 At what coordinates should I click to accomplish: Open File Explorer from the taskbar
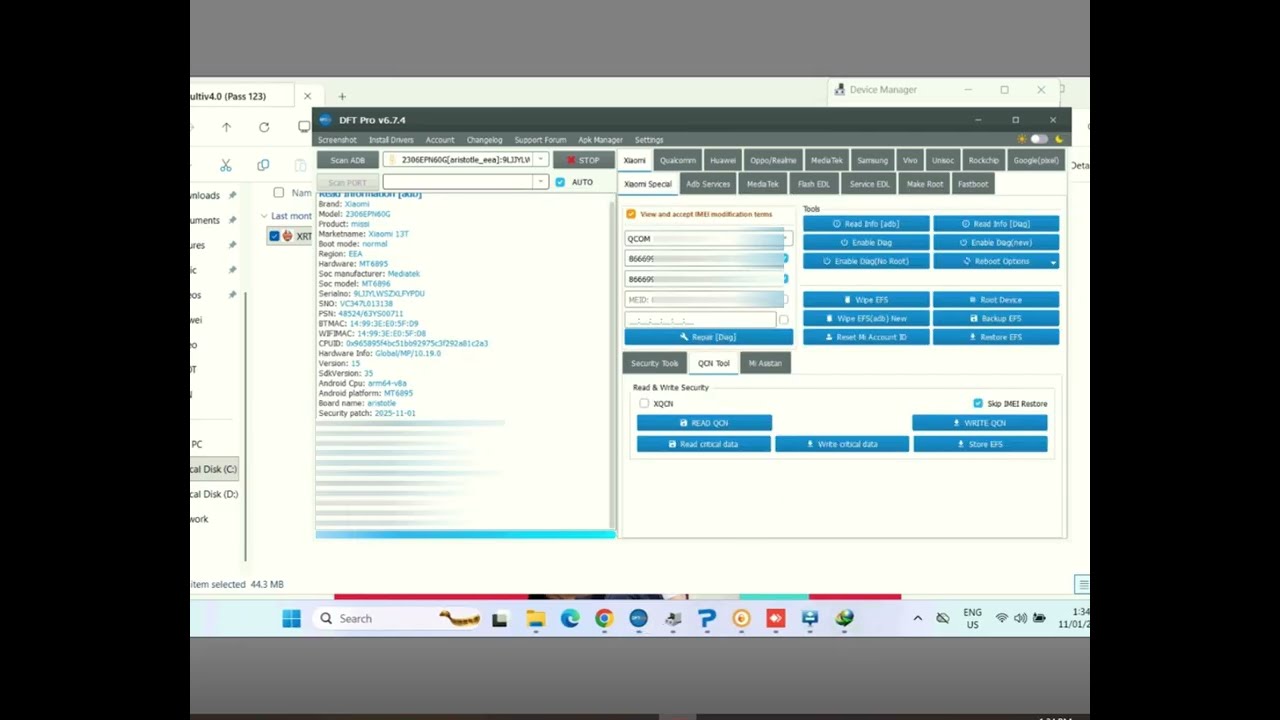[x=536, y=619]
